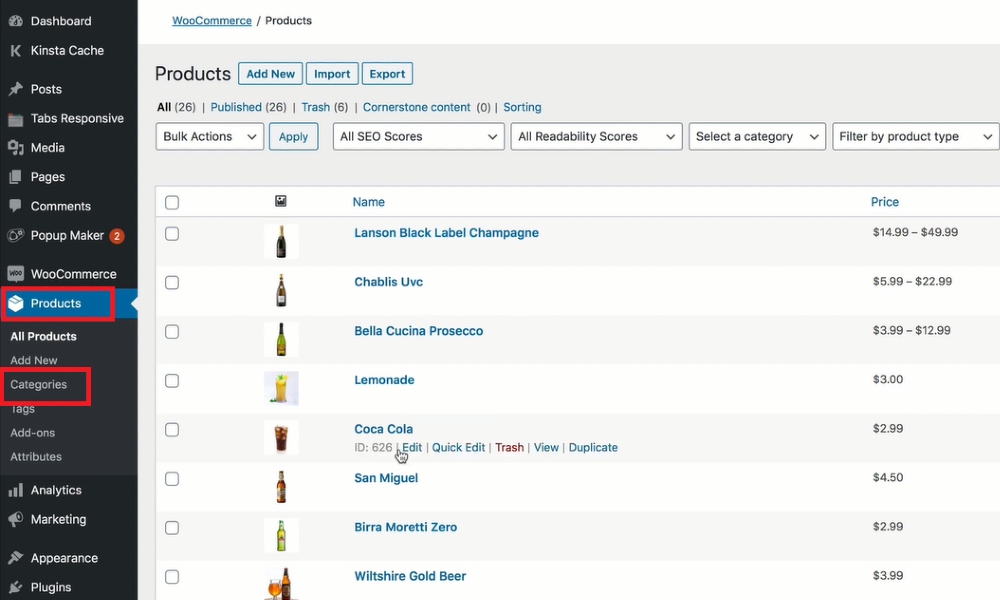Open the Attributes submenu item
Screen dimensions: 1000x600
tap(36, 457)
